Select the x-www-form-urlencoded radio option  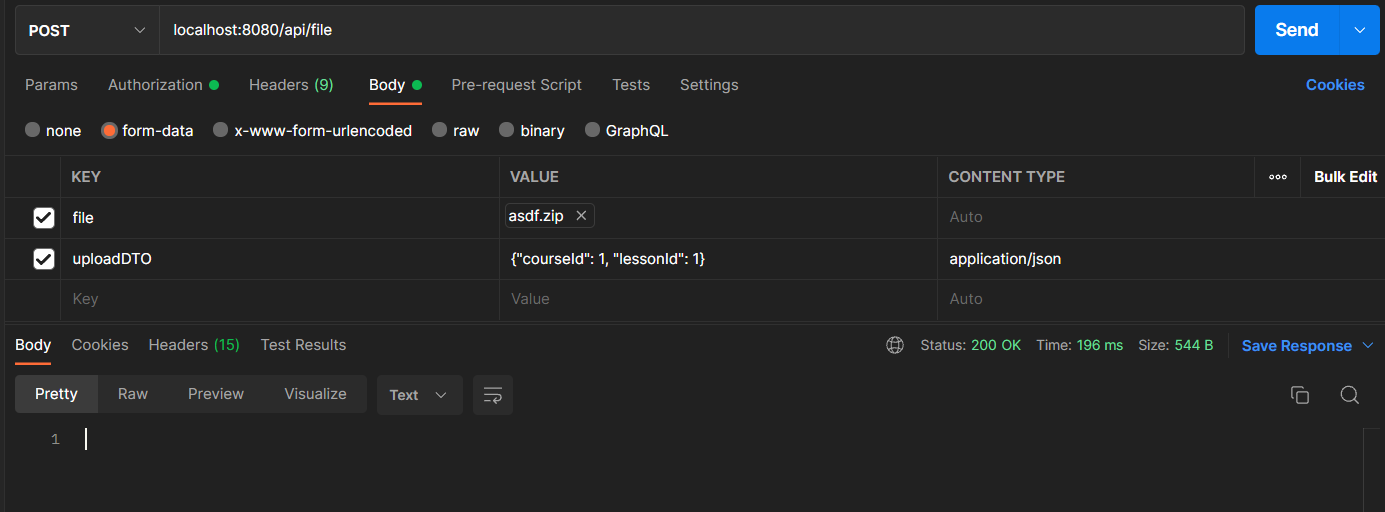click(x=221, y=130)
